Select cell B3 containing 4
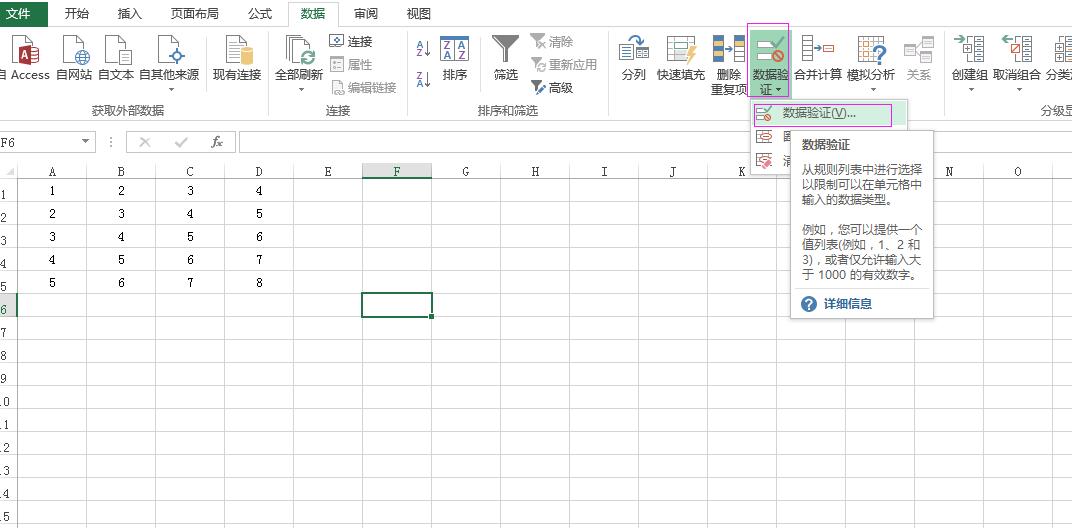This screenshot has width=1072, height=528. tap(121, 237)
